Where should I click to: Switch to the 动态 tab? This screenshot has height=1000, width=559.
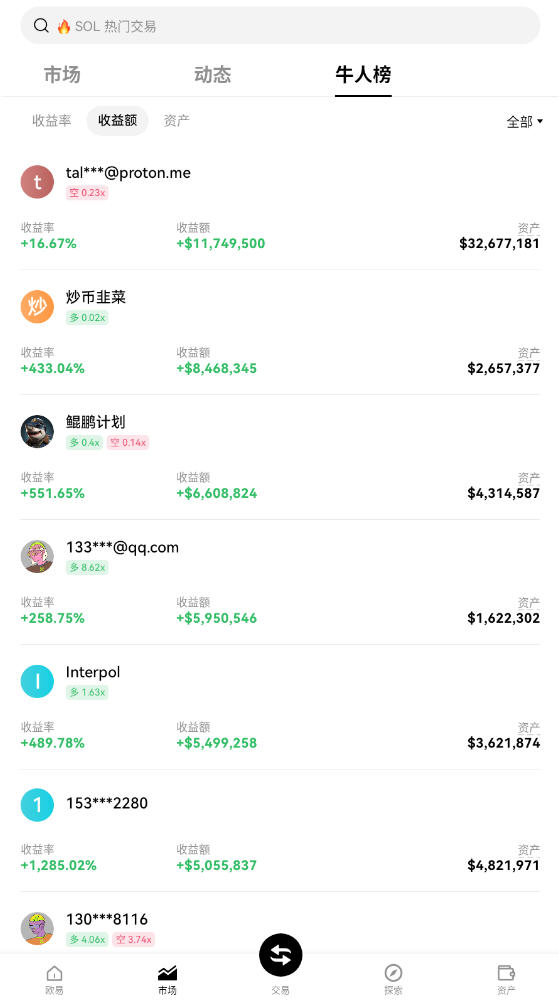(212, 75)
